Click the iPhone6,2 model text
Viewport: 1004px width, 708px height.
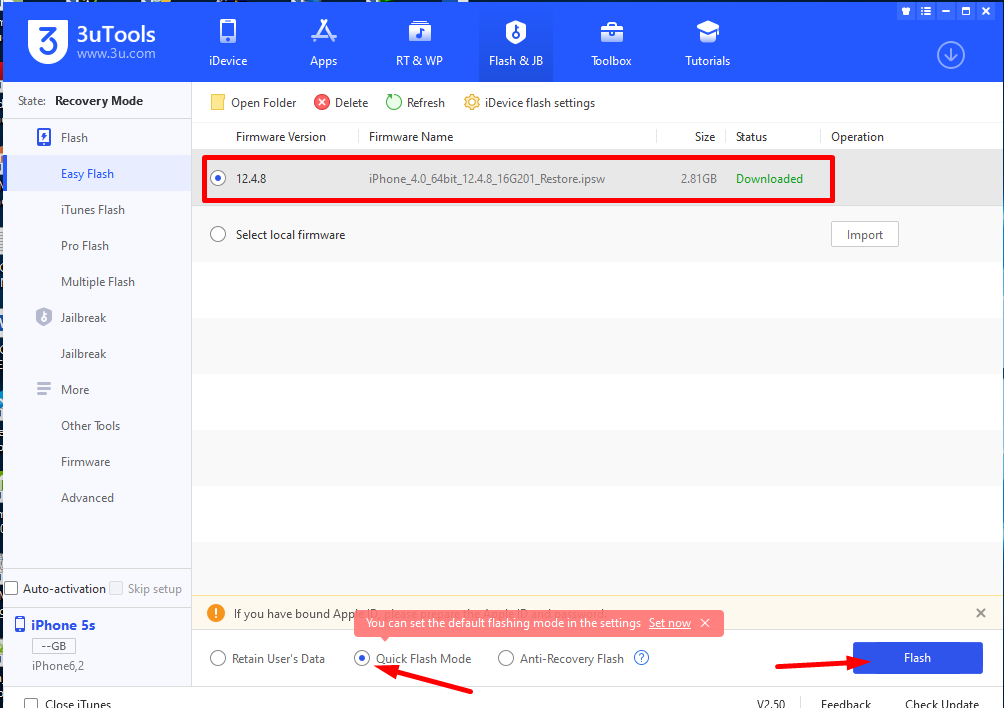coord(58,666)
